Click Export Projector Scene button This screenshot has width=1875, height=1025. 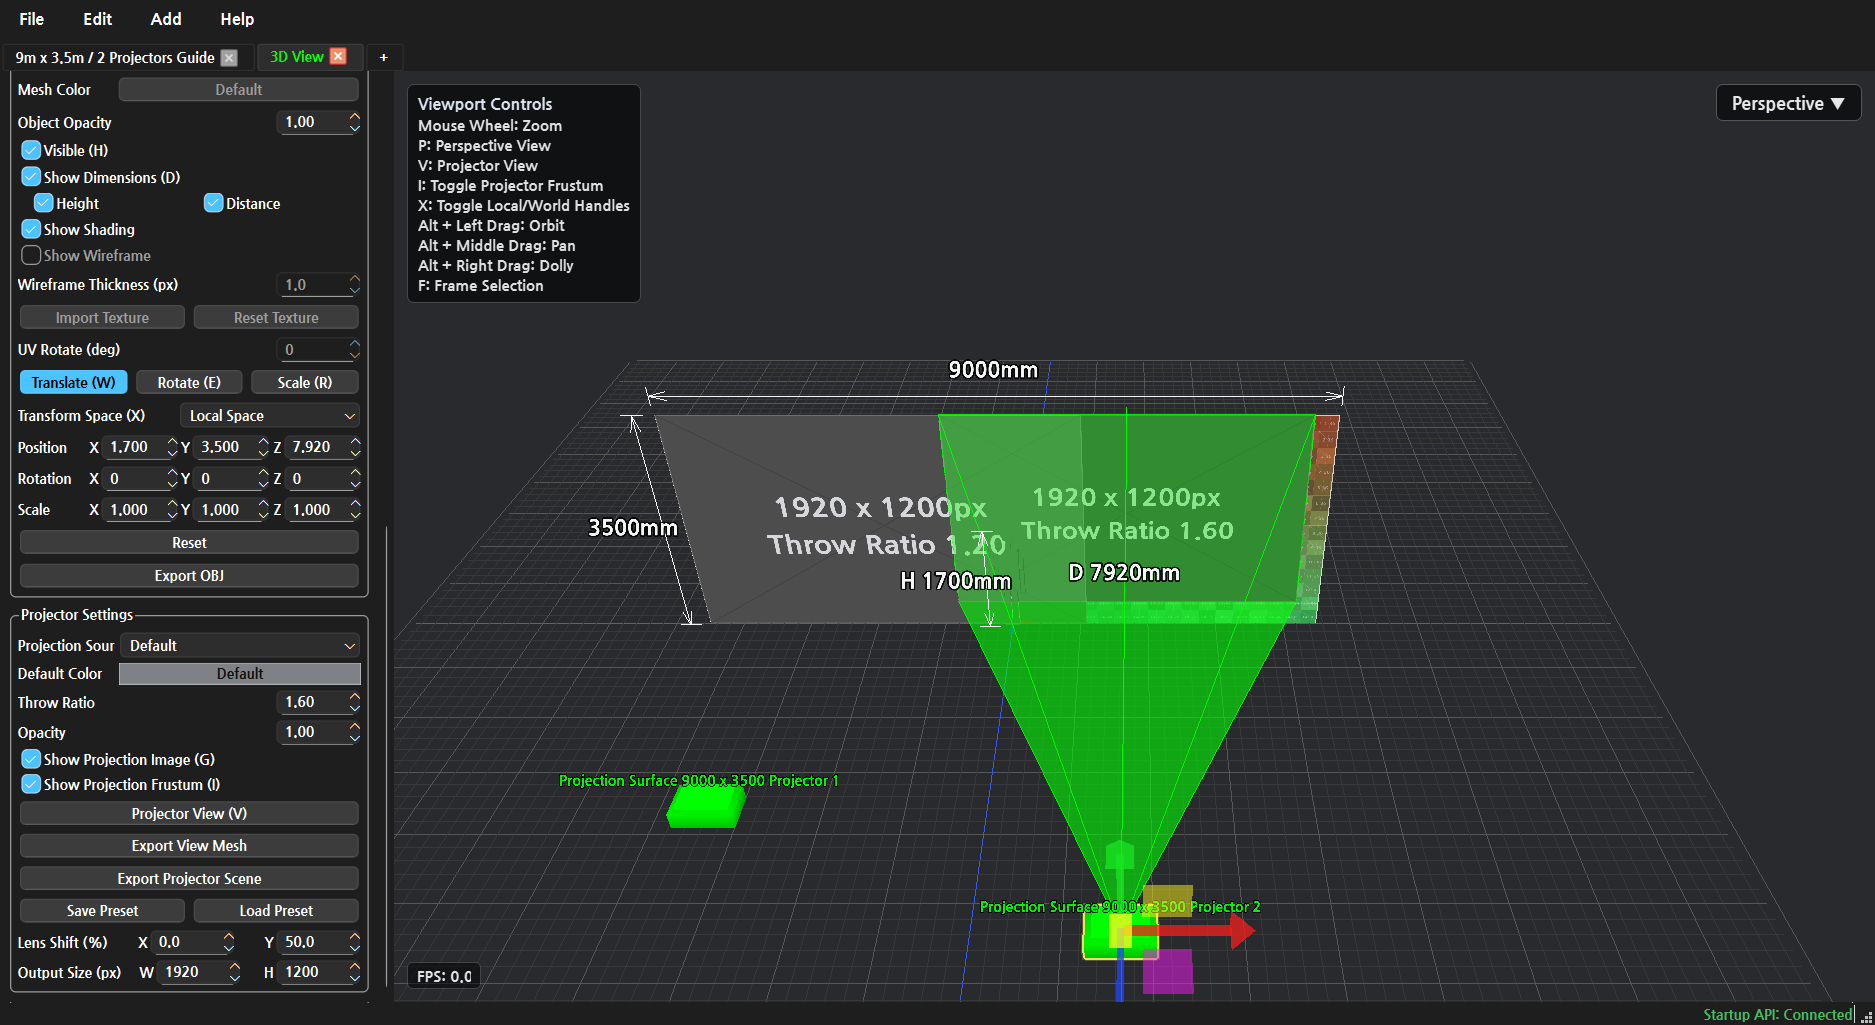coord(189,878)
